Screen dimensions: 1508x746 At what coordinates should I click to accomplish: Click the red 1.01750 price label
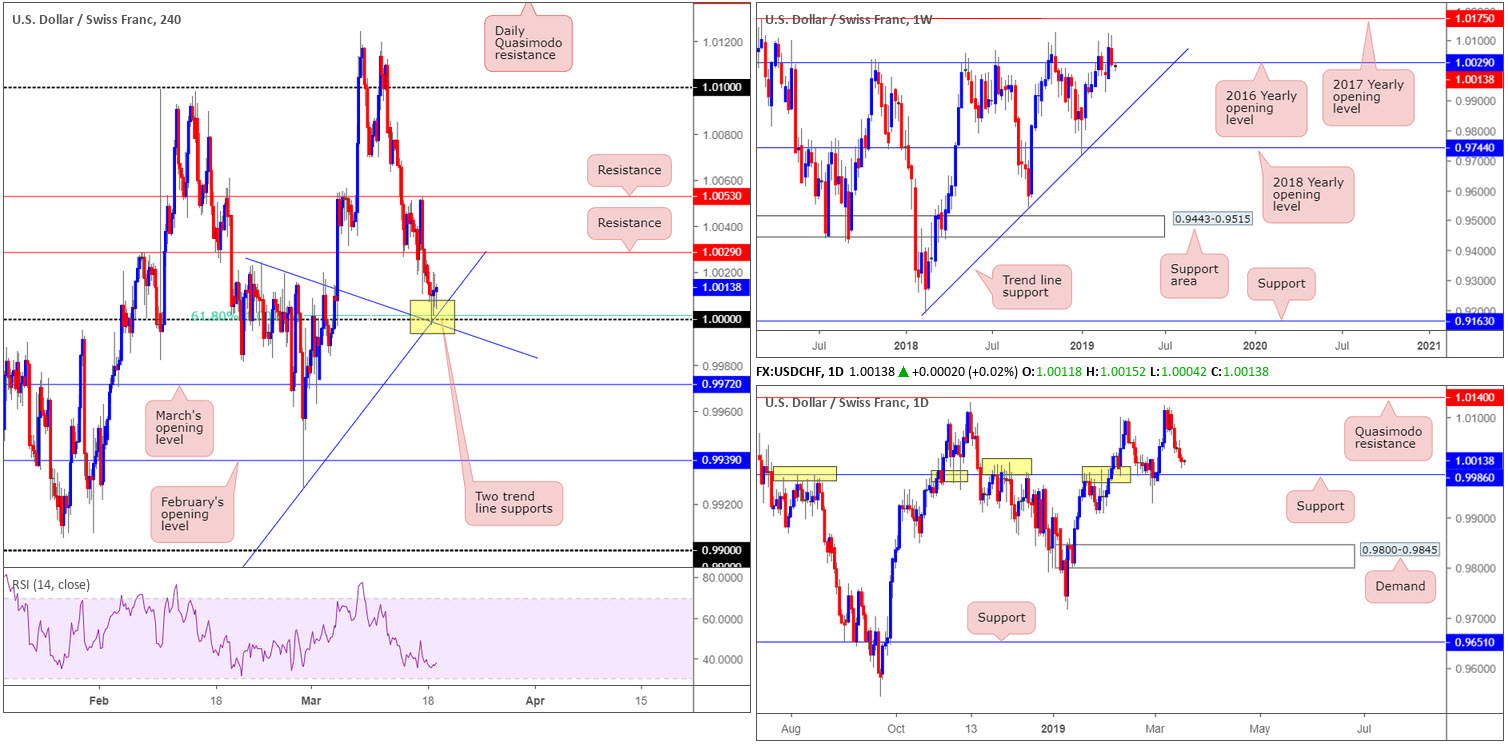tap(1474, 18)
